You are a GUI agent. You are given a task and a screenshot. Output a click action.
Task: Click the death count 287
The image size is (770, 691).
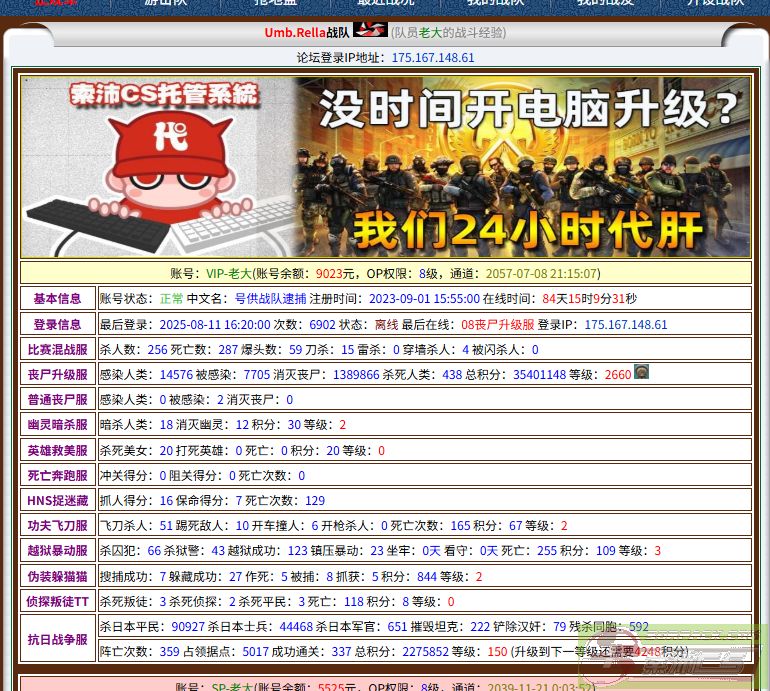click(228, 350)
